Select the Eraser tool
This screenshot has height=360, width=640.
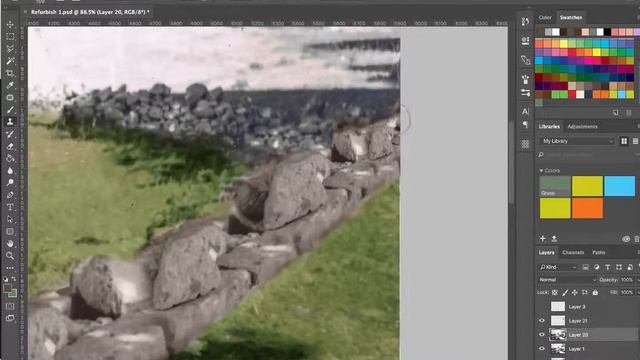pos(10,146)
